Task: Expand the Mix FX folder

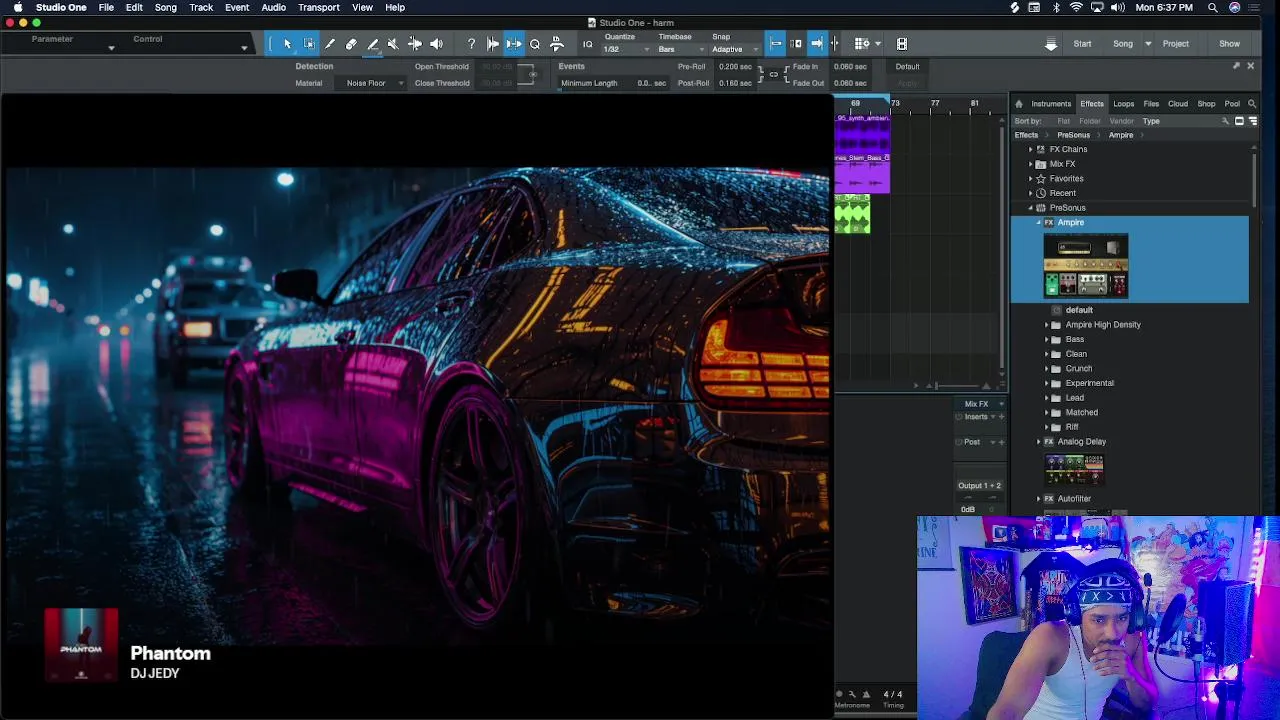Action: point(1031,164)
